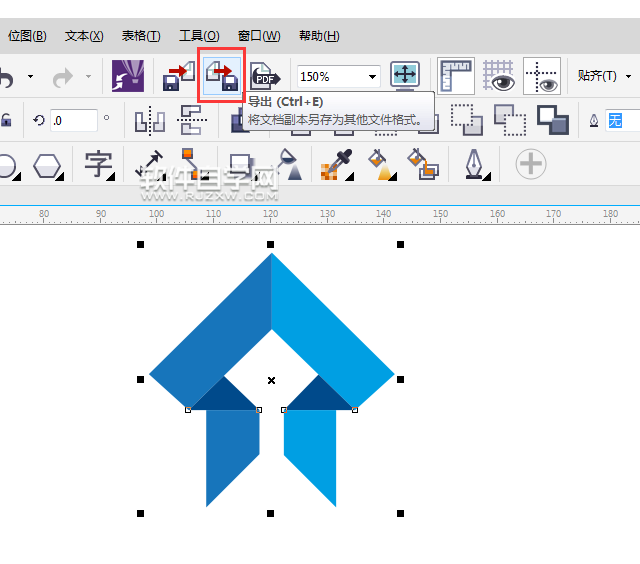Select the Text tool
The width and height of the screenshot is (640, 564).
[98, 164]
